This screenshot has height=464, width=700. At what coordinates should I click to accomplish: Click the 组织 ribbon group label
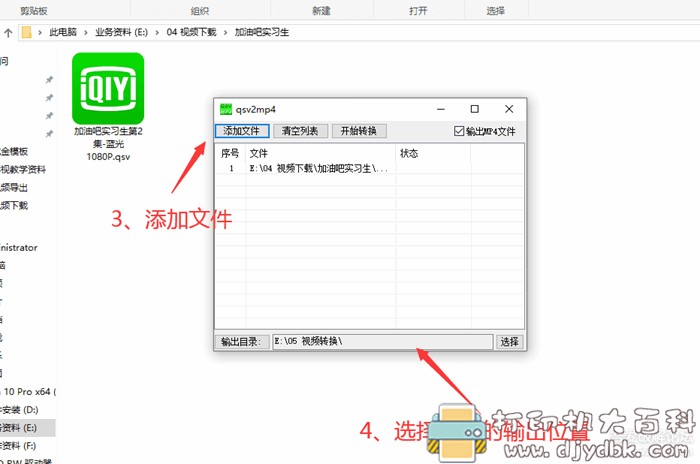click(200, 11)
